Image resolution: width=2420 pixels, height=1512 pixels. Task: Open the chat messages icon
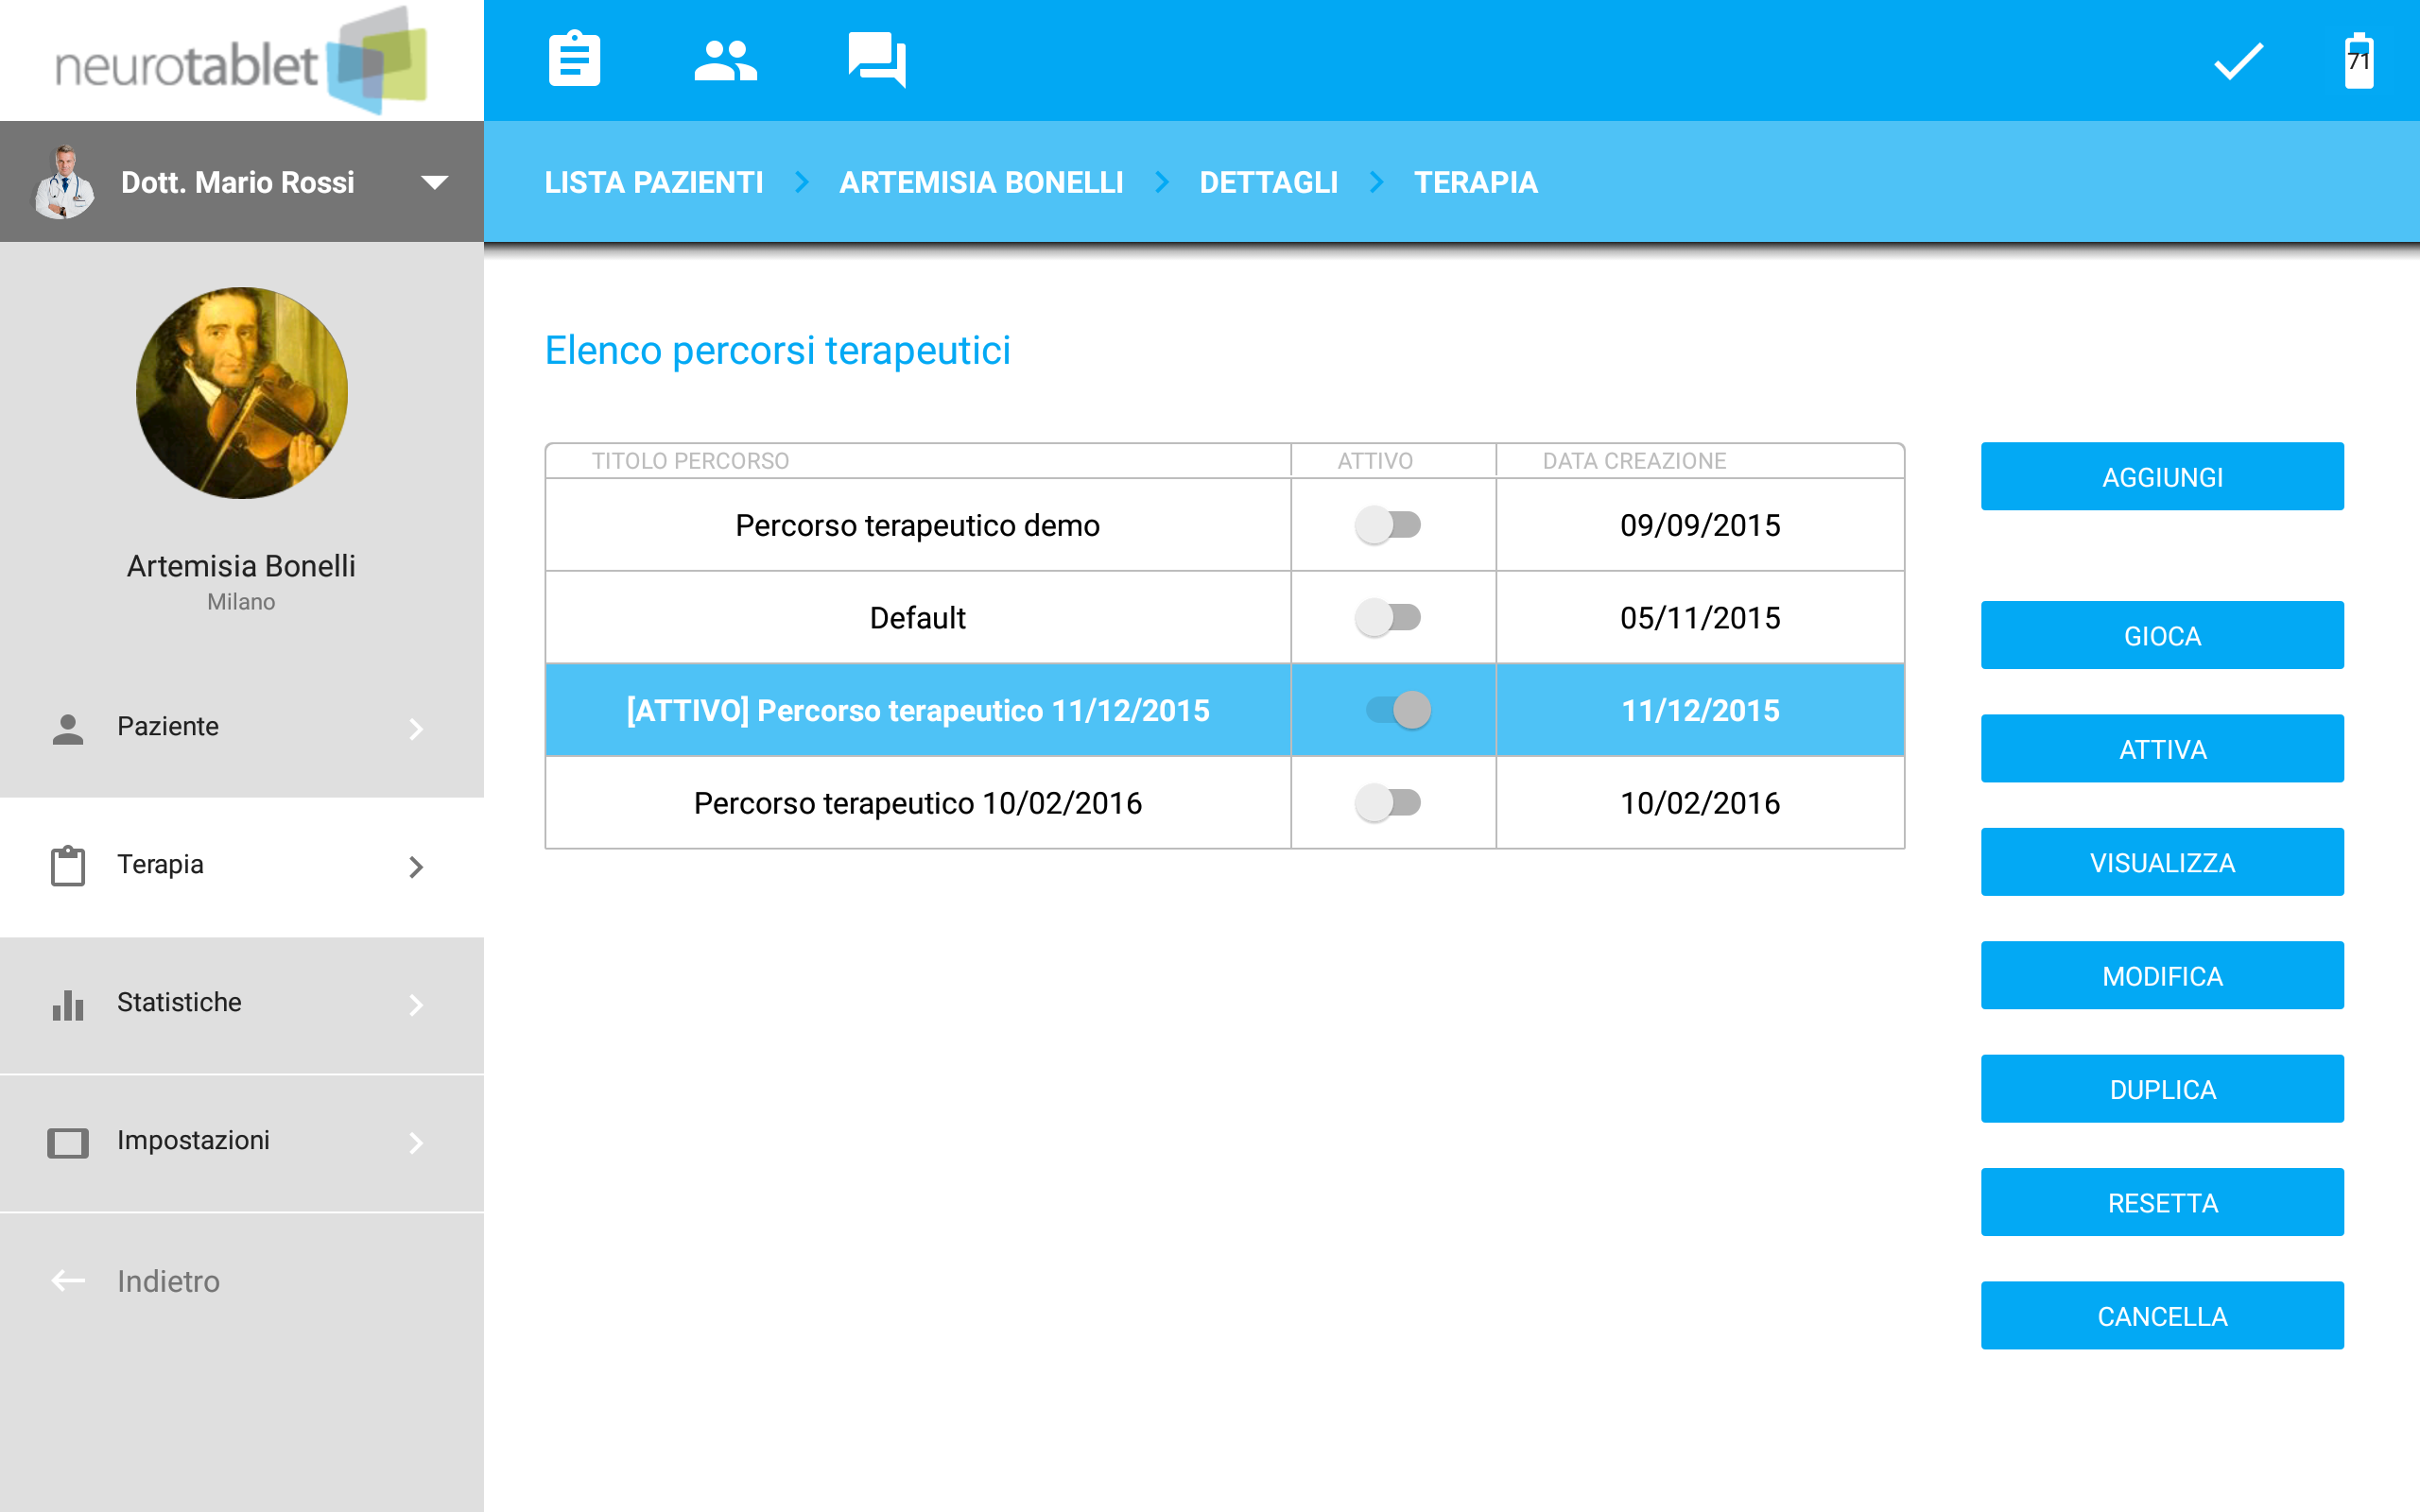pyautogui.click(x=877, y=60)
